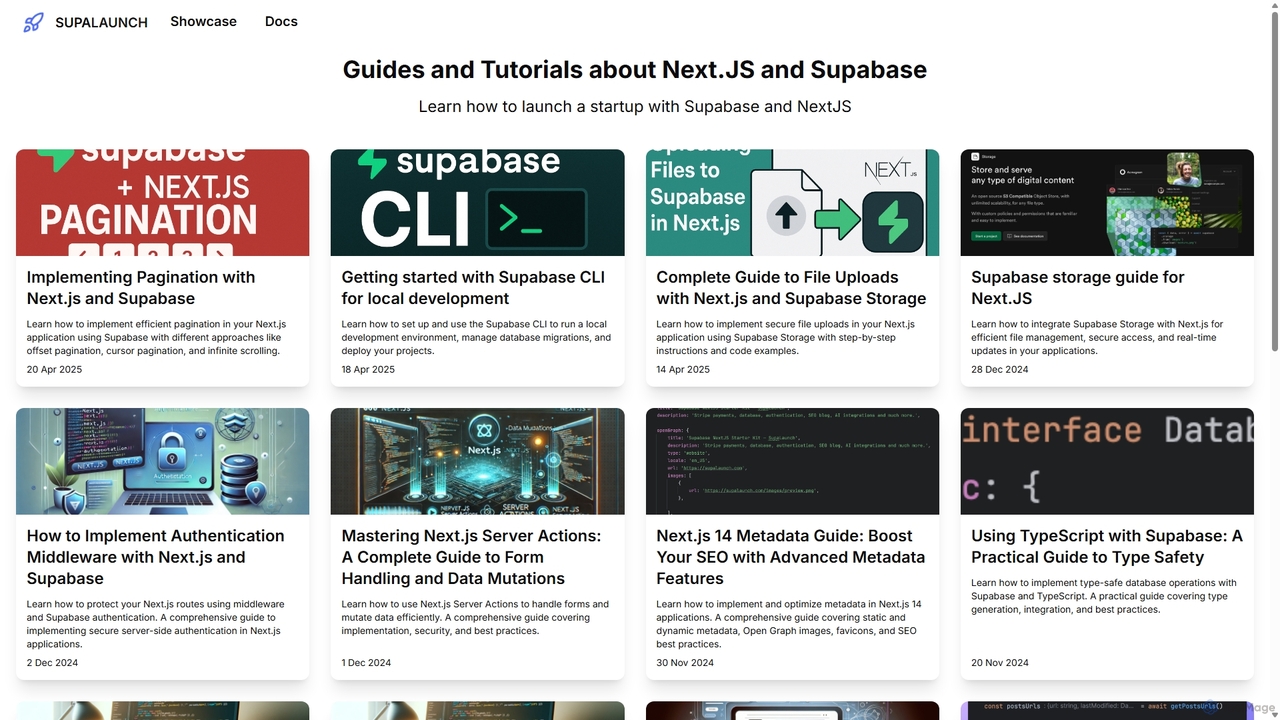The height and width of the screenshot is (720, 1280).
Task: Click the TypeScript type-safe description text
Action: click(1104, 596)
